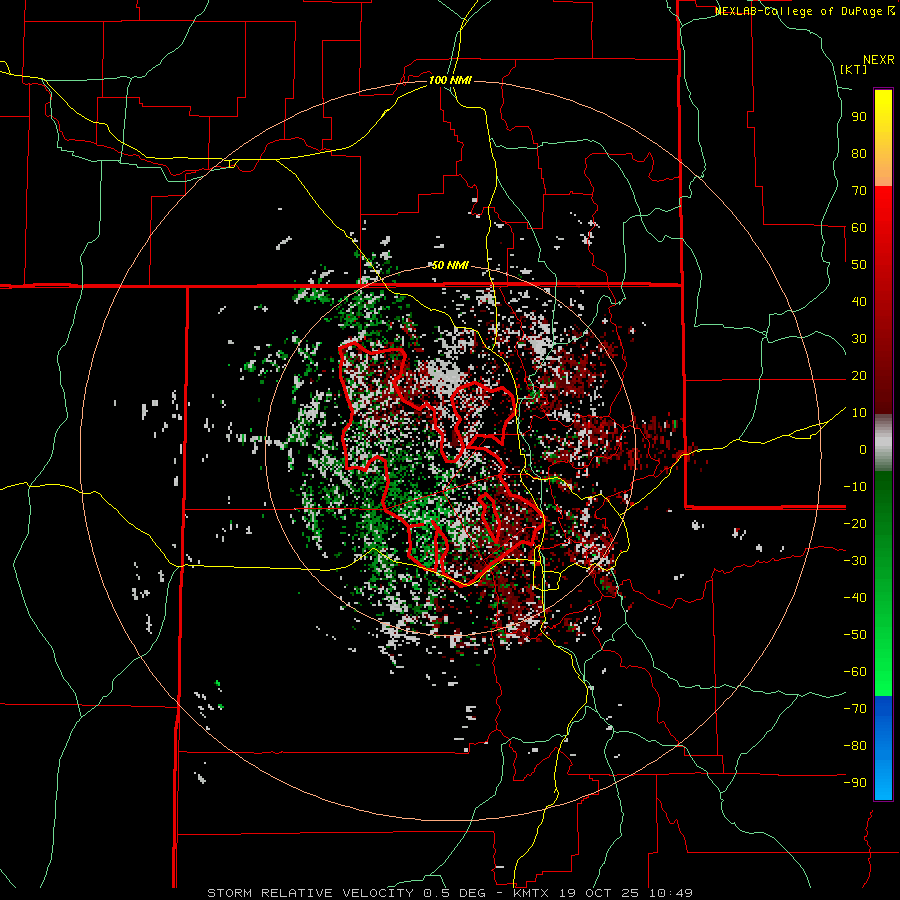Viewport: 900px width, 900px height.
Task: Click the -60 value on velocity scale
Action: (x=855, y=672)
